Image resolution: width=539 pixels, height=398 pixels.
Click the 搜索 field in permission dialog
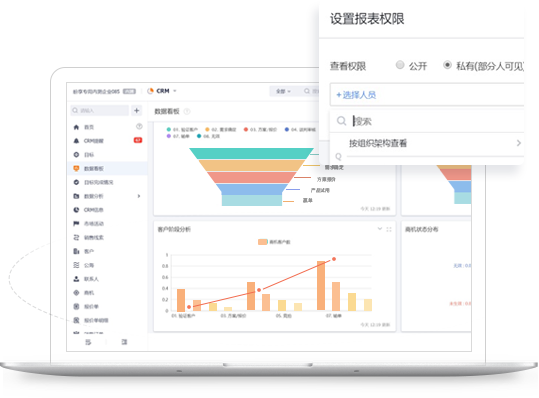pyautogui.click(x=427, y=121)
